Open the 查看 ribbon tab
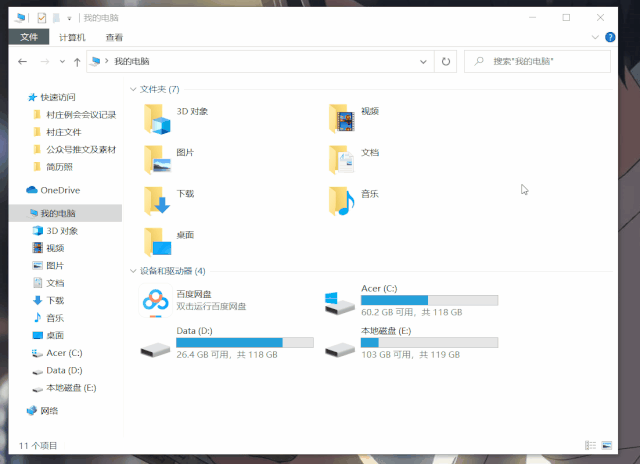This screenshot has width=640, height=464. coord(114,38)
